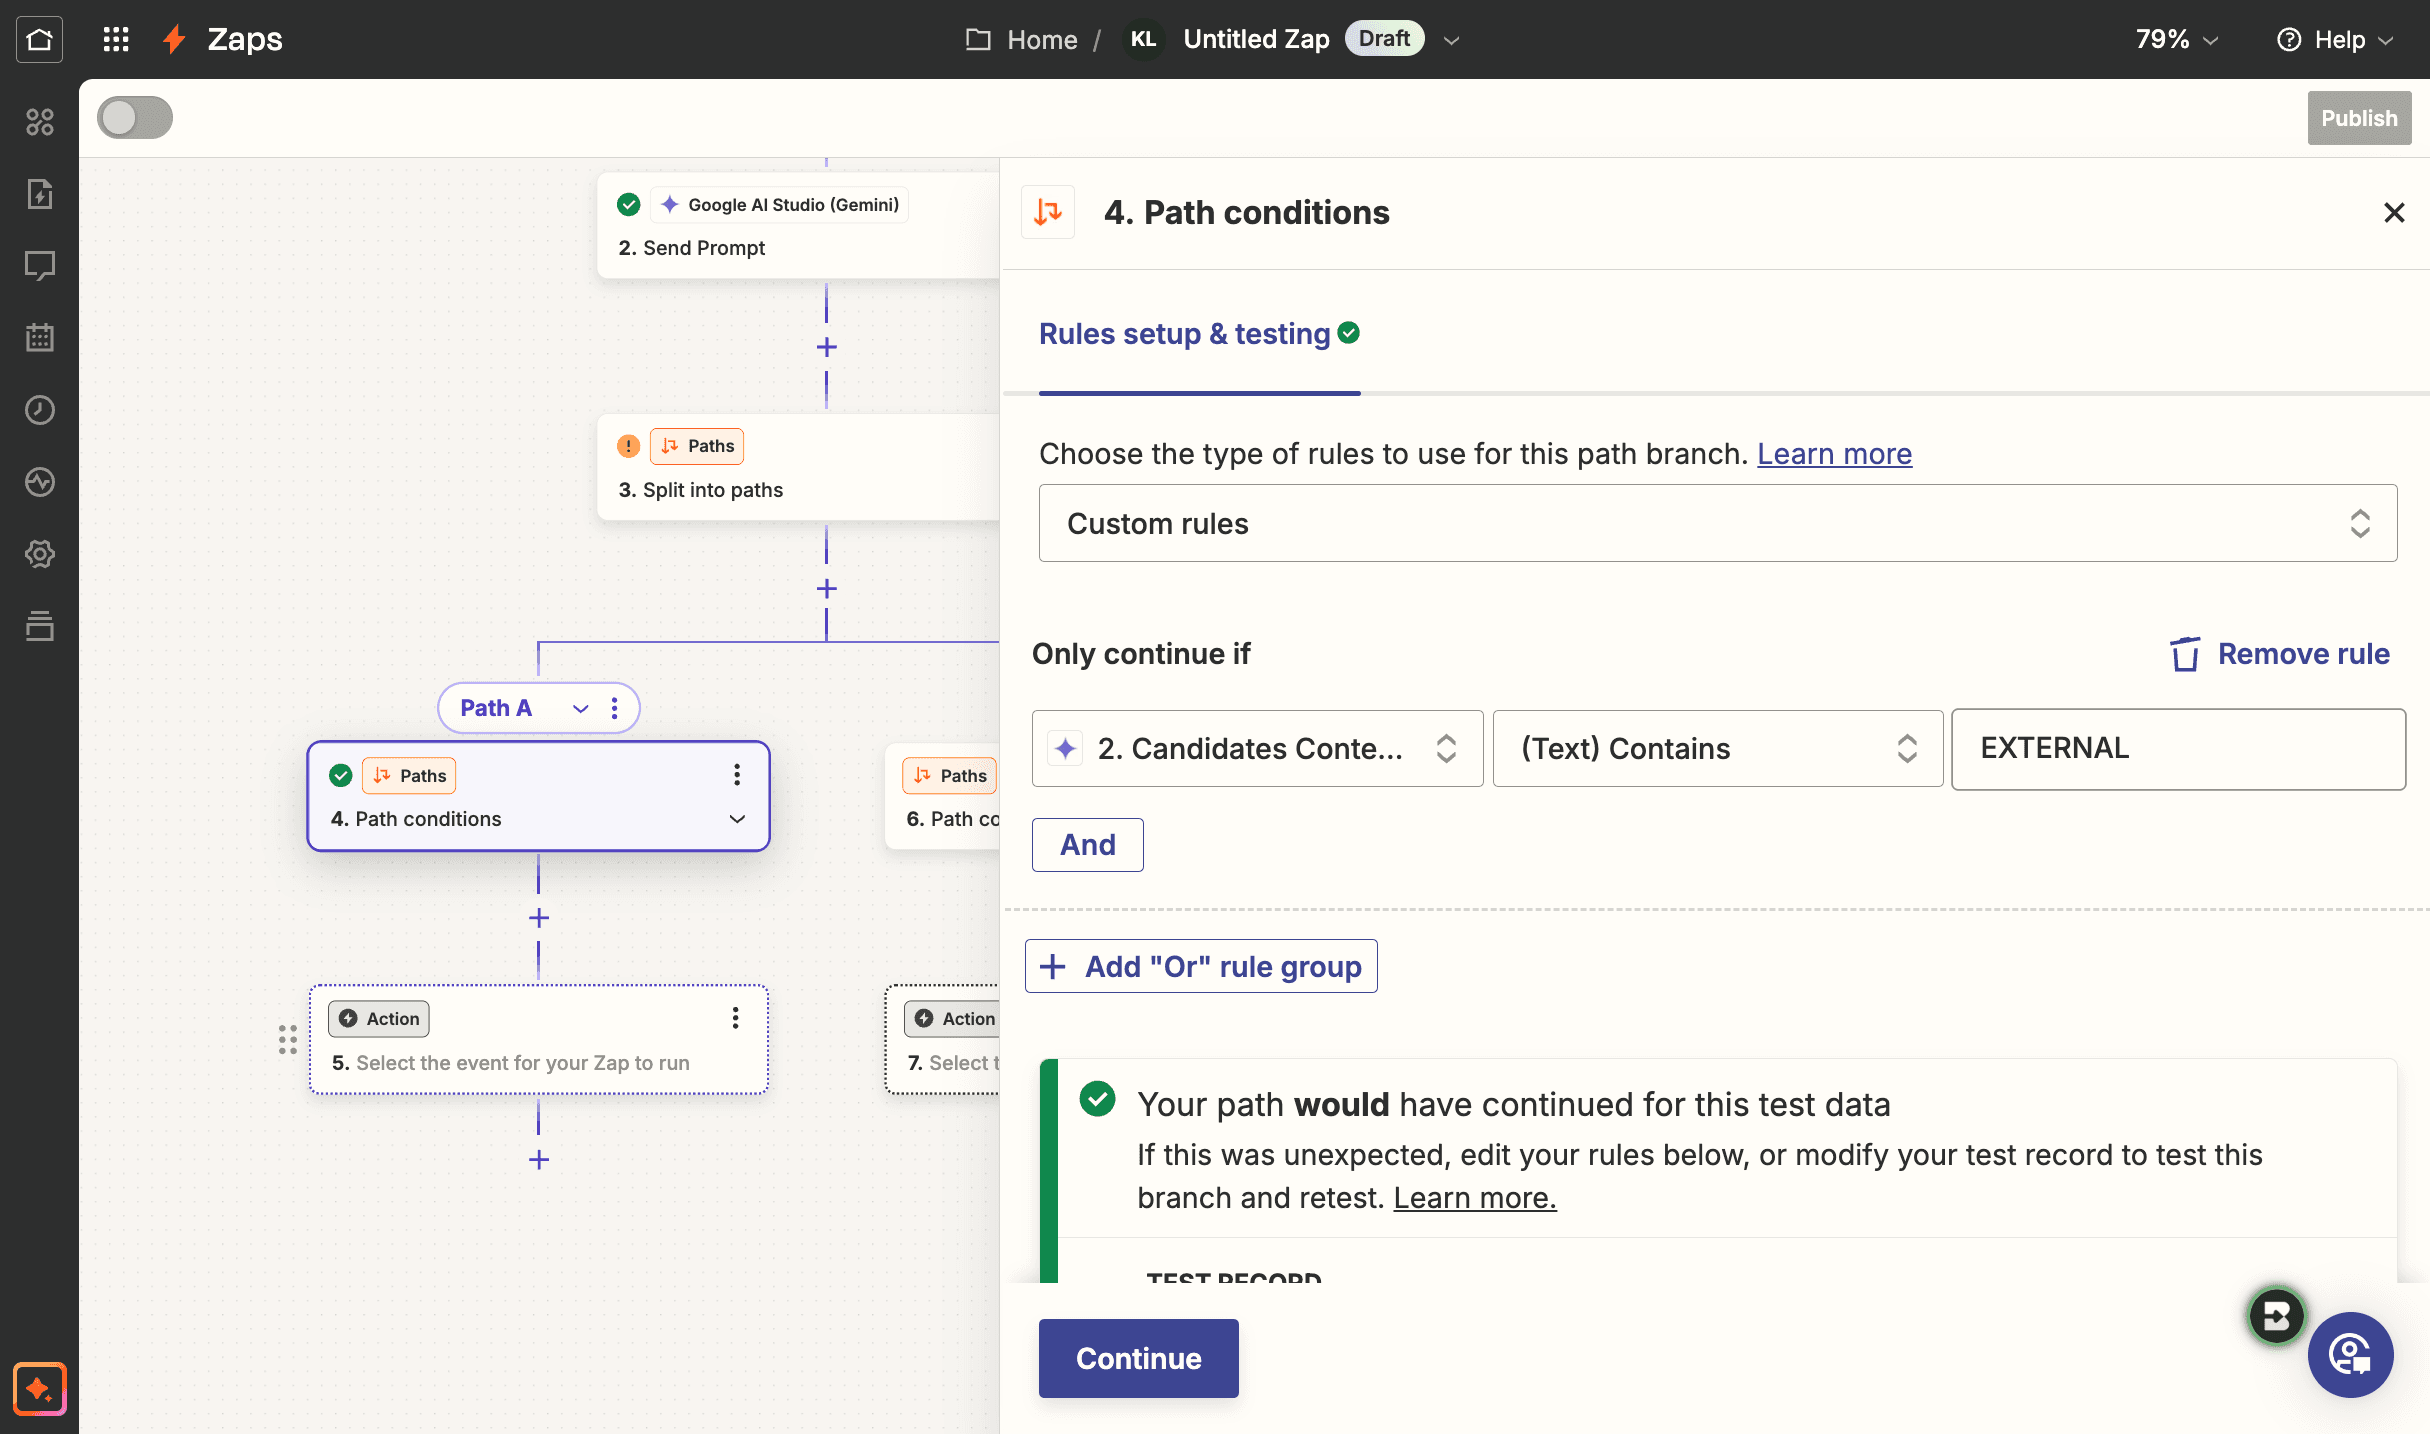2430x1434 pixels.
Task: Open the 79% zoom level menu
Action: [x=2177, y=39]
